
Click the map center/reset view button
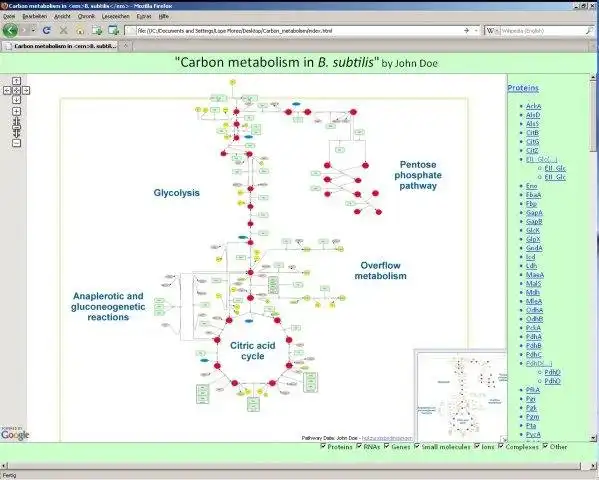[x=16, y=91]
